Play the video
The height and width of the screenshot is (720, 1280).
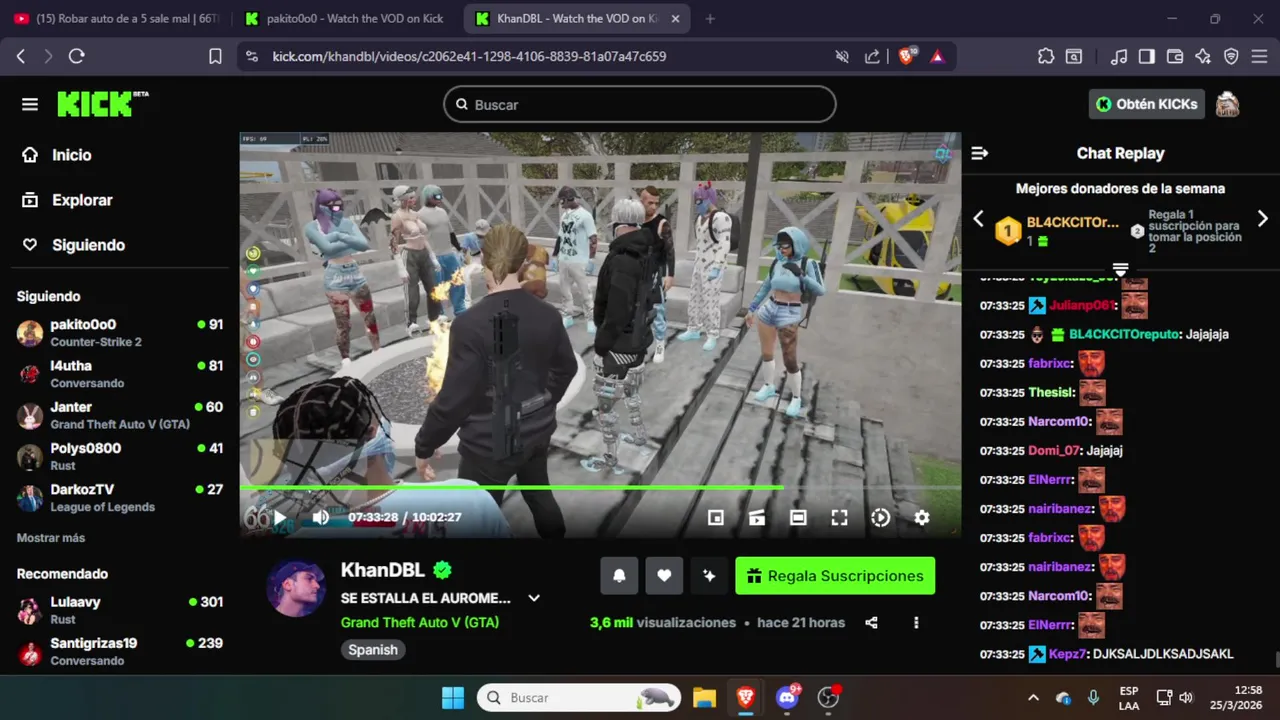[280, 517]
